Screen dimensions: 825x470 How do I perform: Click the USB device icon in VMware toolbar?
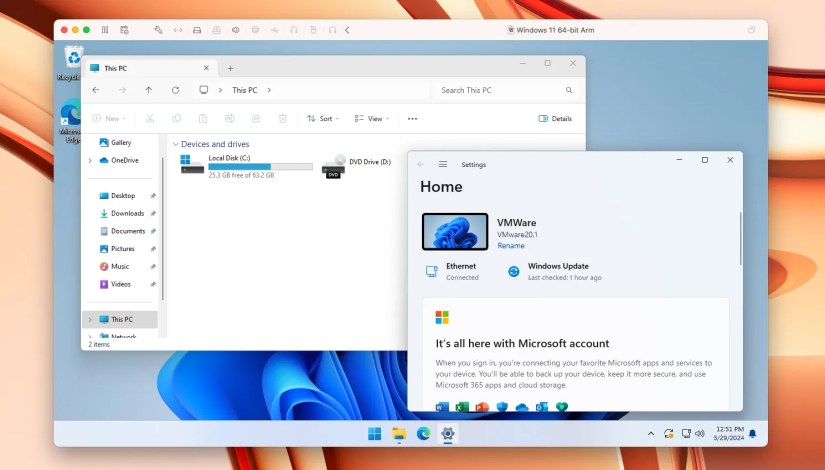274,30
